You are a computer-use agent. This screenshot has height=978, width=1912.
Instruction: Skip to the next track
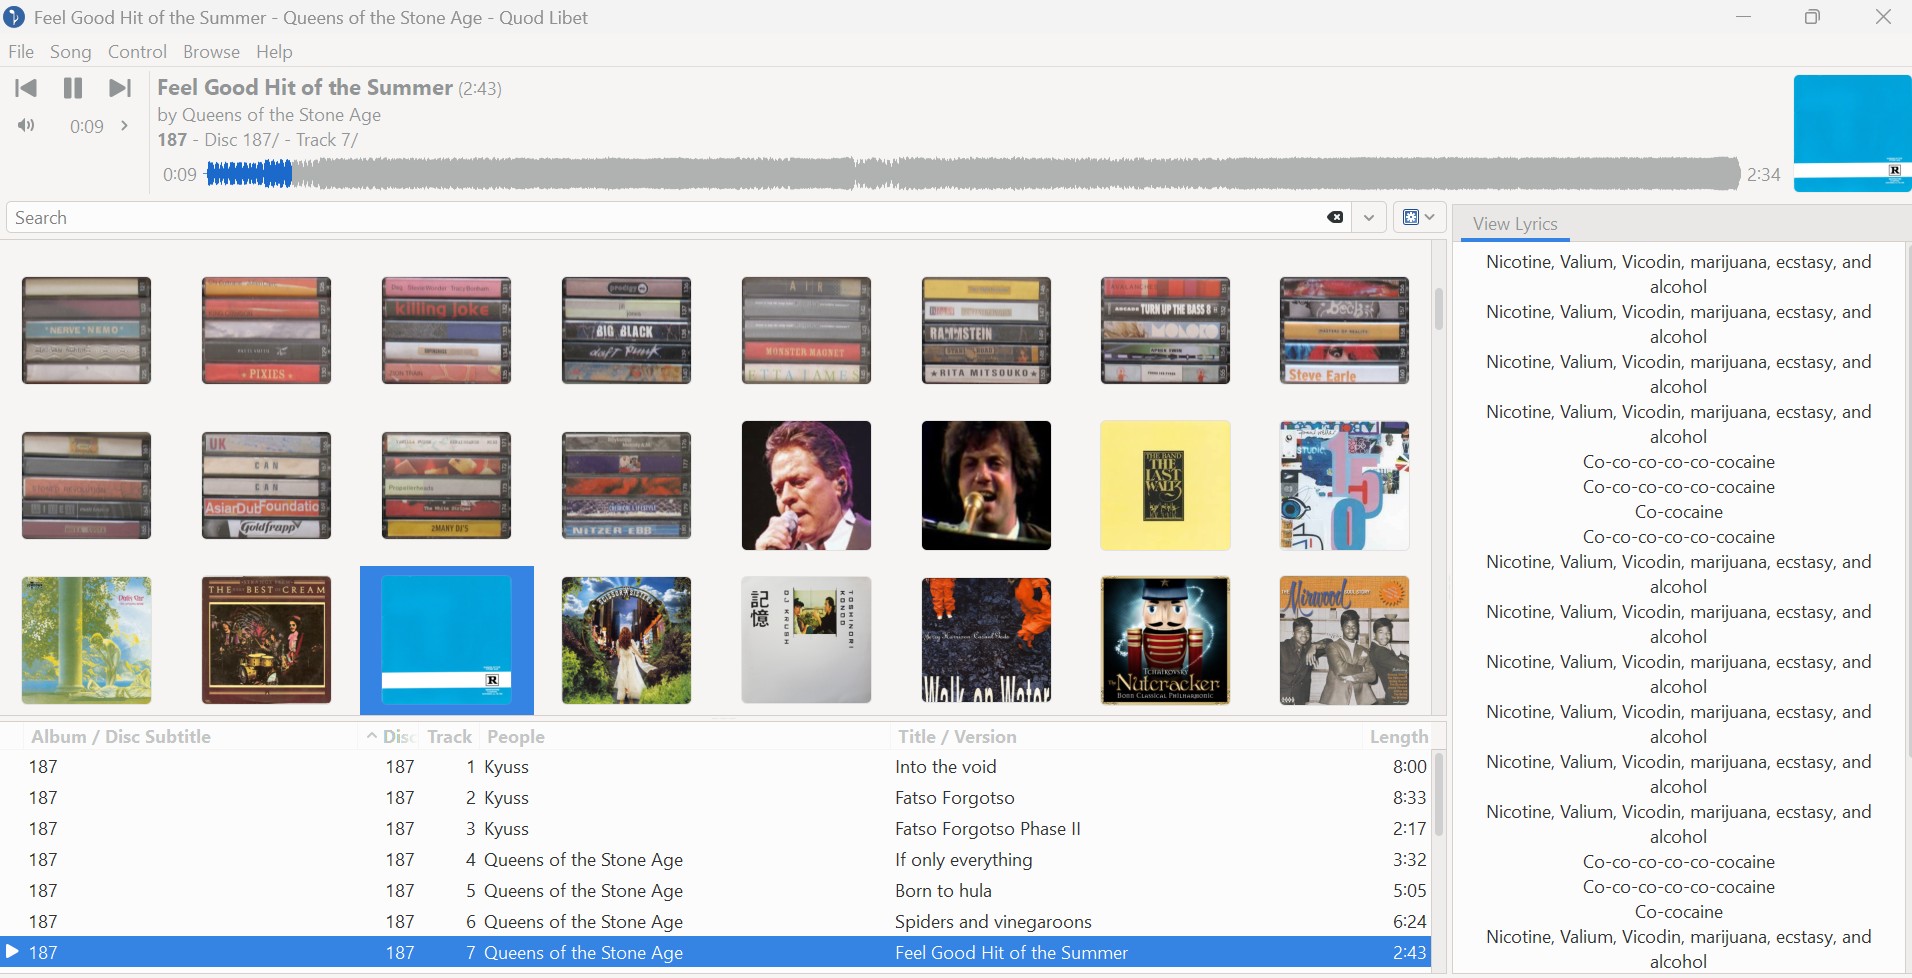pyautogui.click(x=120, y=88)
